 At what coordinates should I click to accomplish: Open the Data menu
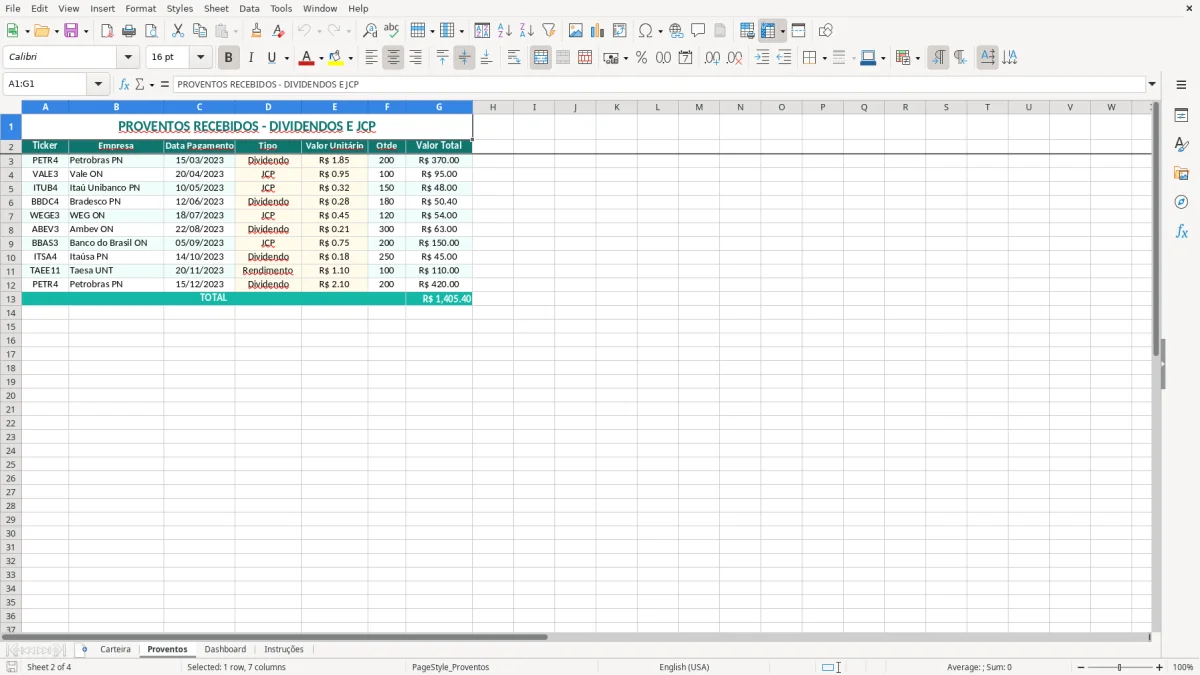click(249, 8)
